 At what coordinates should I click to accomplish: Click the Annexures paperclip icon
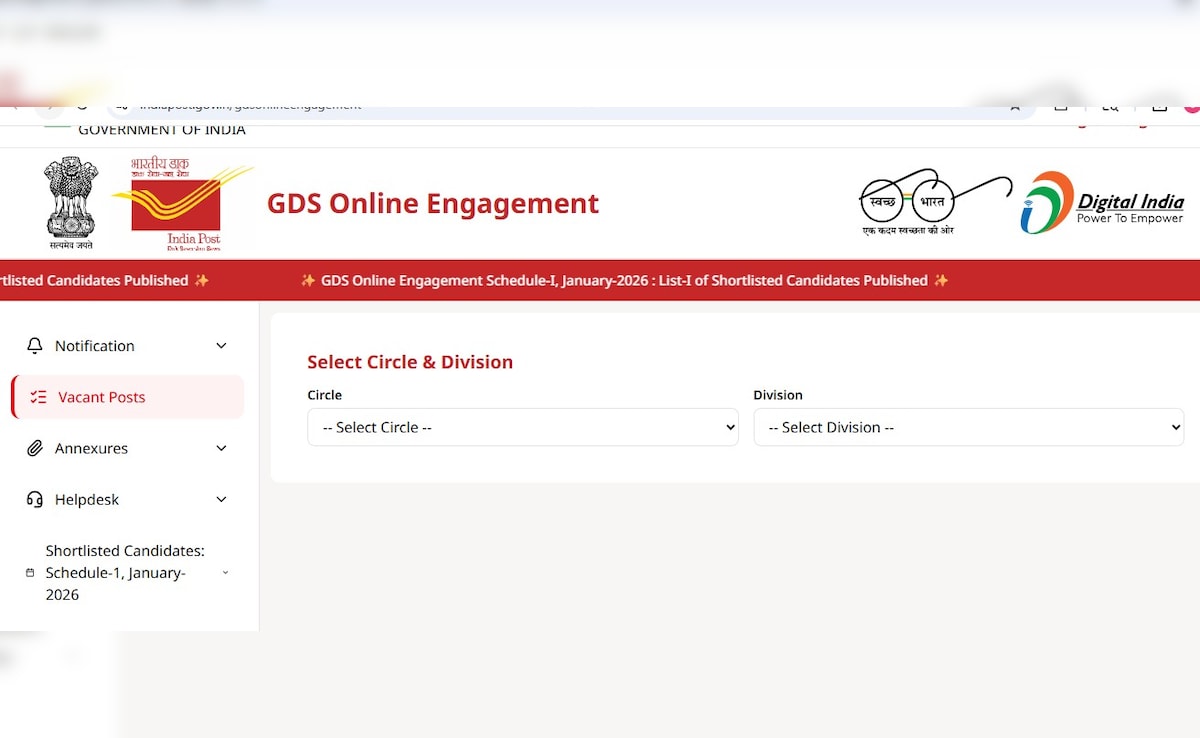(x=34, y=448)
